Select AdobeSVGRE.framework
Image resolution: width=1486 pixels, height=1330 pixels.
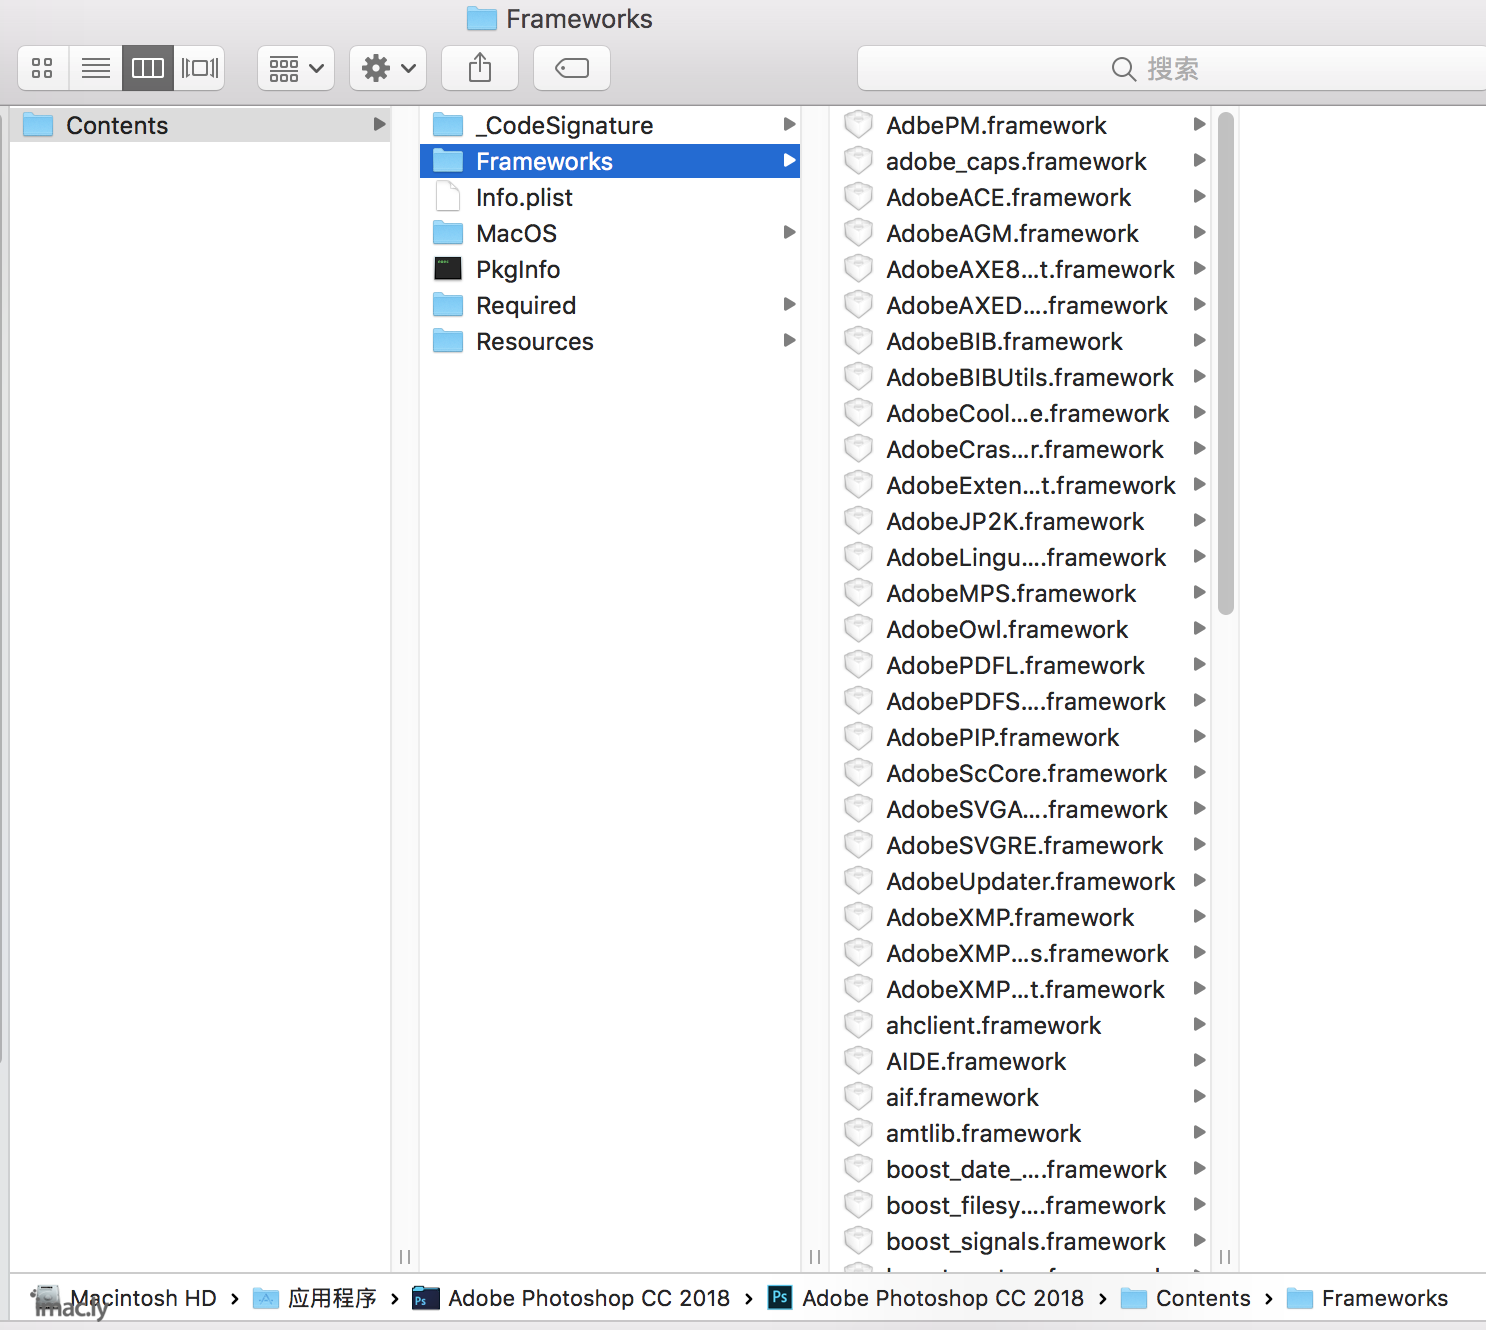tap(1020, 845)
